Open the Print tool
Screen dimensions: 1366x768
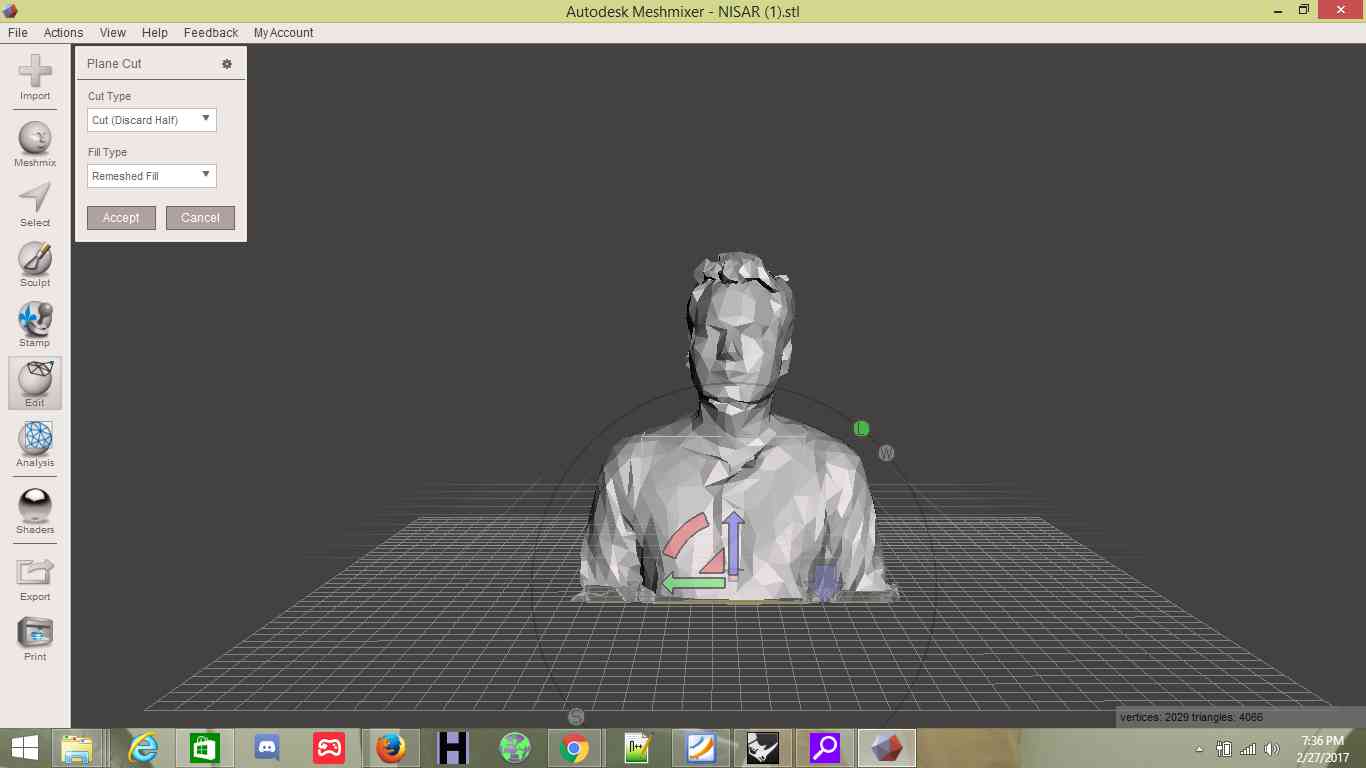point(35,638)
